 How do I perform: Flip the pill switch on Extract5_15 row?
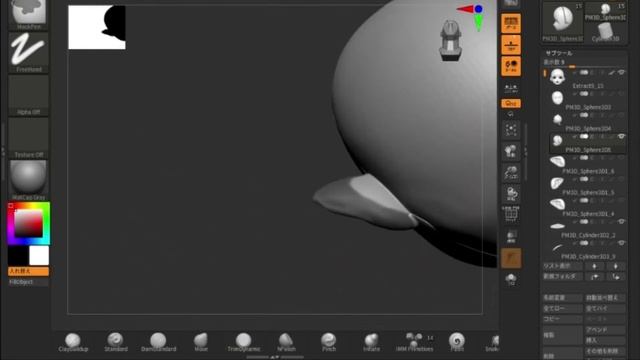coord(584,72)
